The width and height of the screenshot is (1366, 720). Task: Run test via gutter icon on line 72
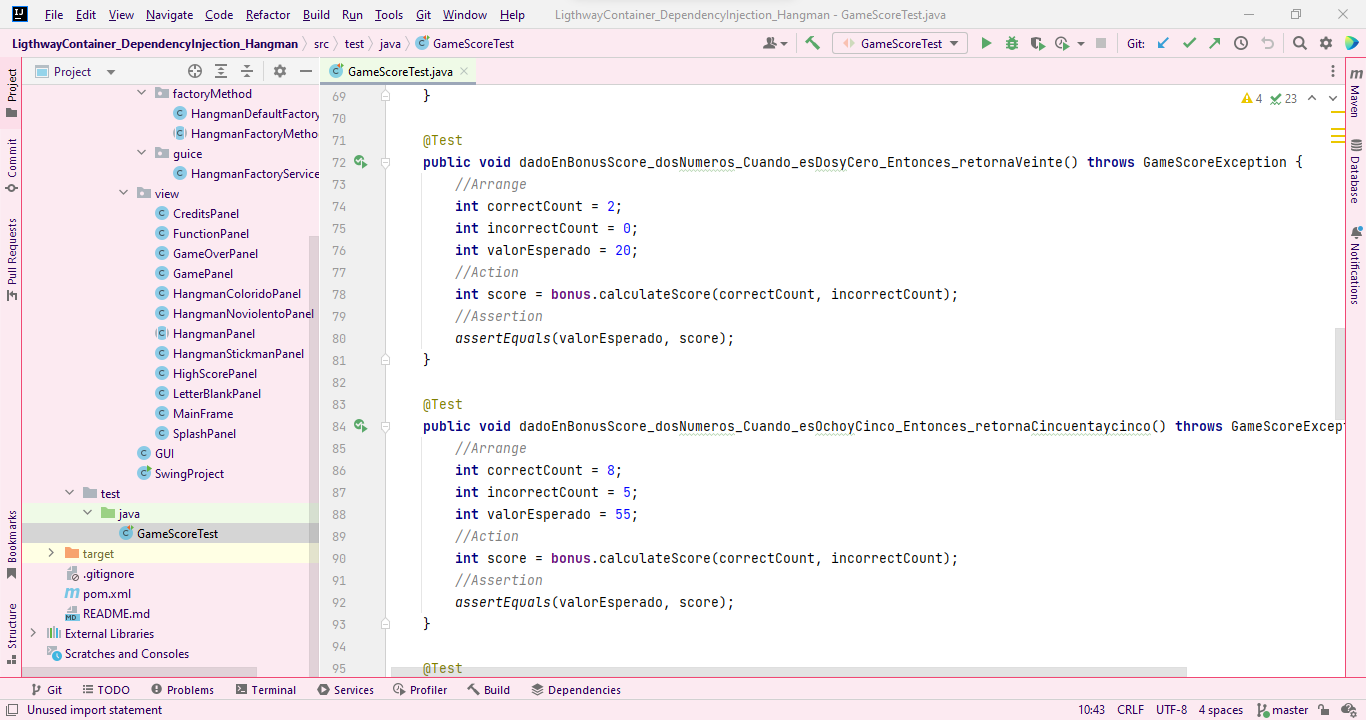click(361, 162)
